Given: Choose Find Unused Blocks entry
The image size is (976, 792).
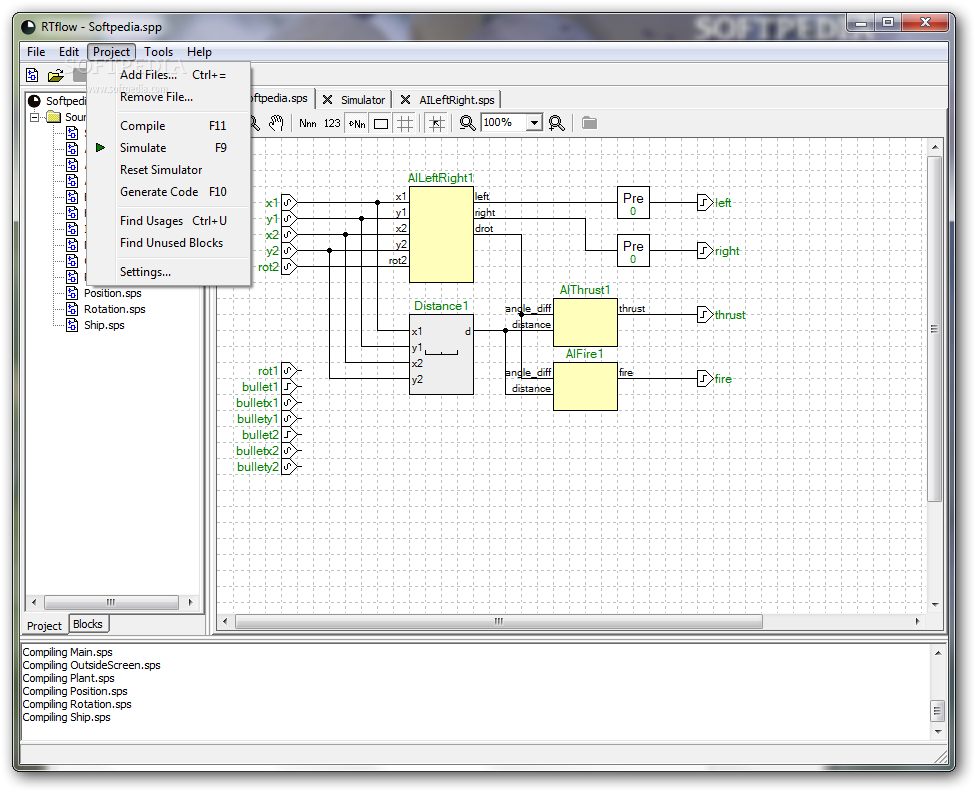Looking at the screenshot, I should pos(169,243).
